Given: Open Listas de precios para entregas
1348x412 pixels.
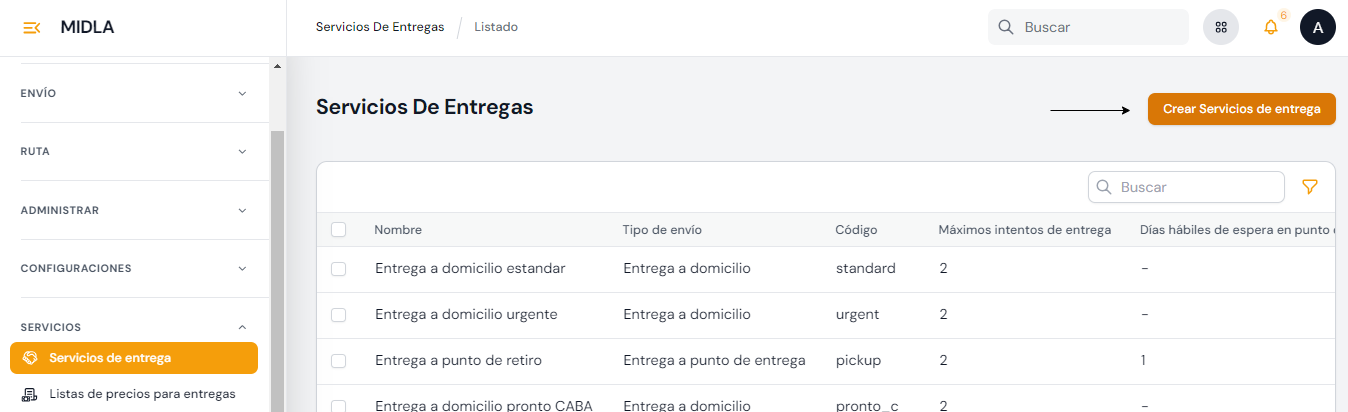Looking at the screenshot, I should [x=142, y=394].
